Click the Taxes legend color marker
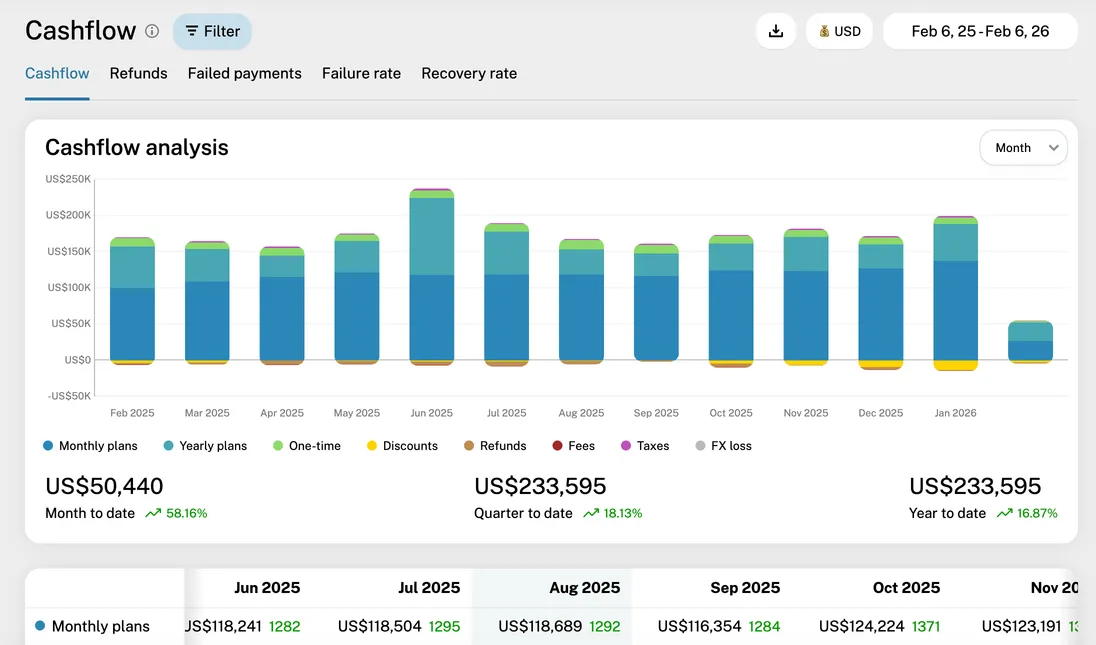The image size is (1096, 645). (x=625, y=445)
